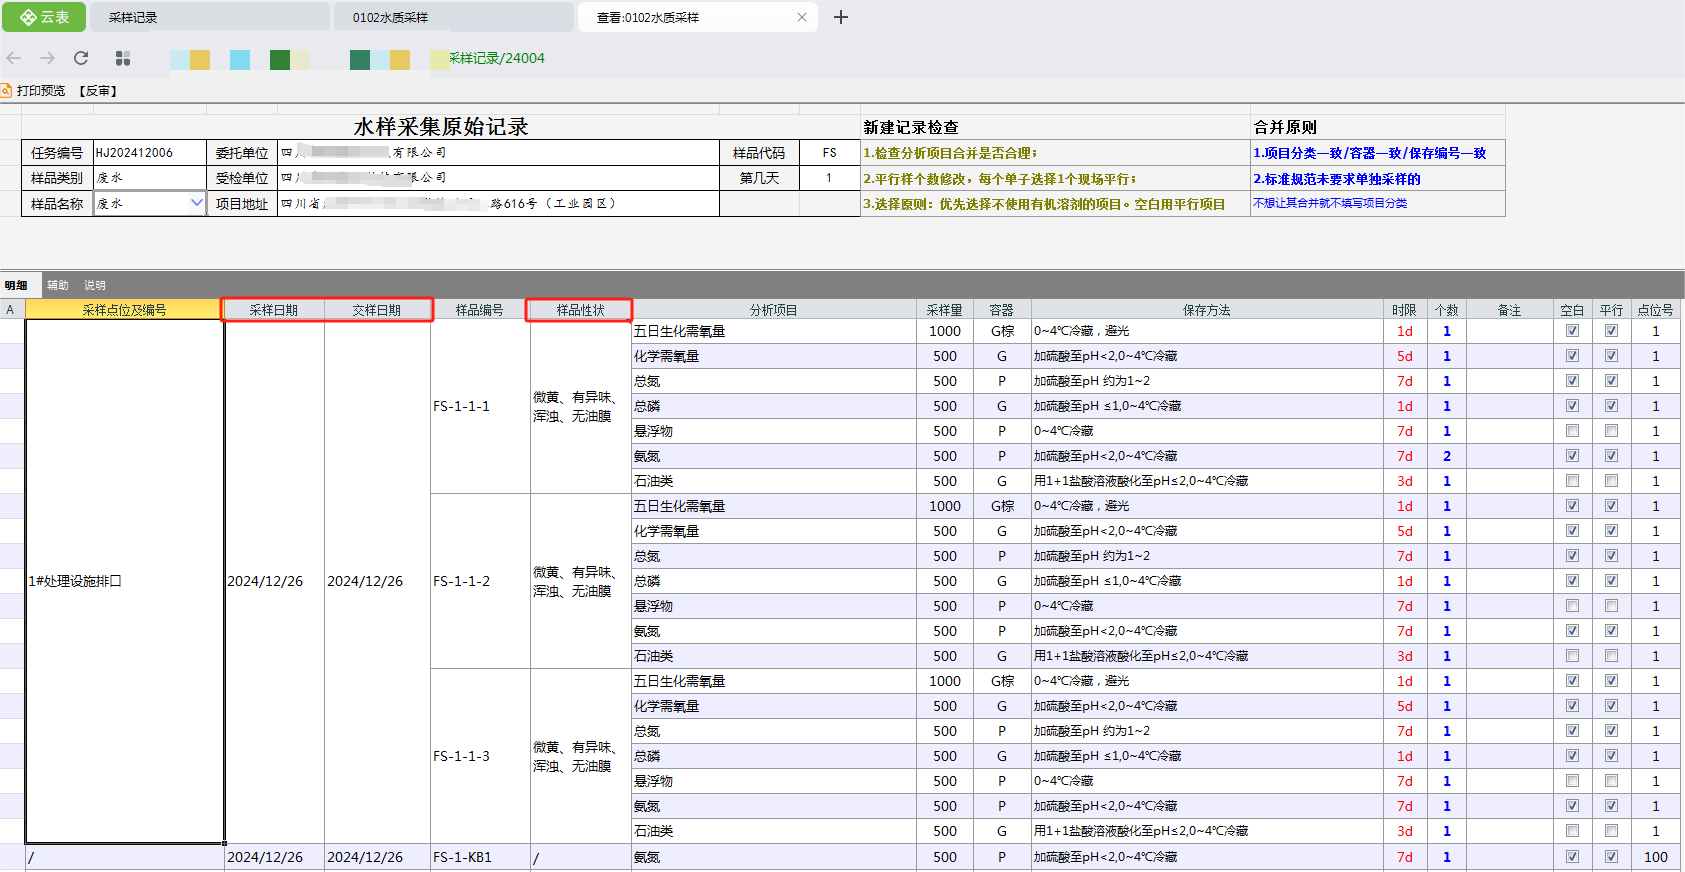Switch to the 明细 sub-tab
The height and width of the screenshot is (872, 1685).
pos(16,286)
